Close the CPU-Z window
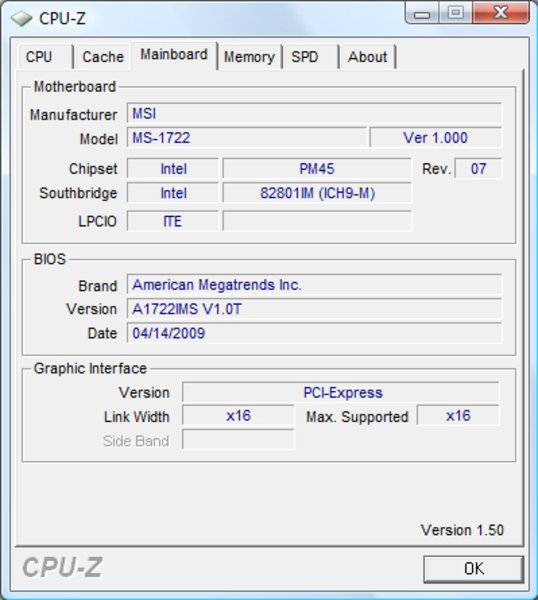Viewport: 538px width, 600px height. (501, 13)
